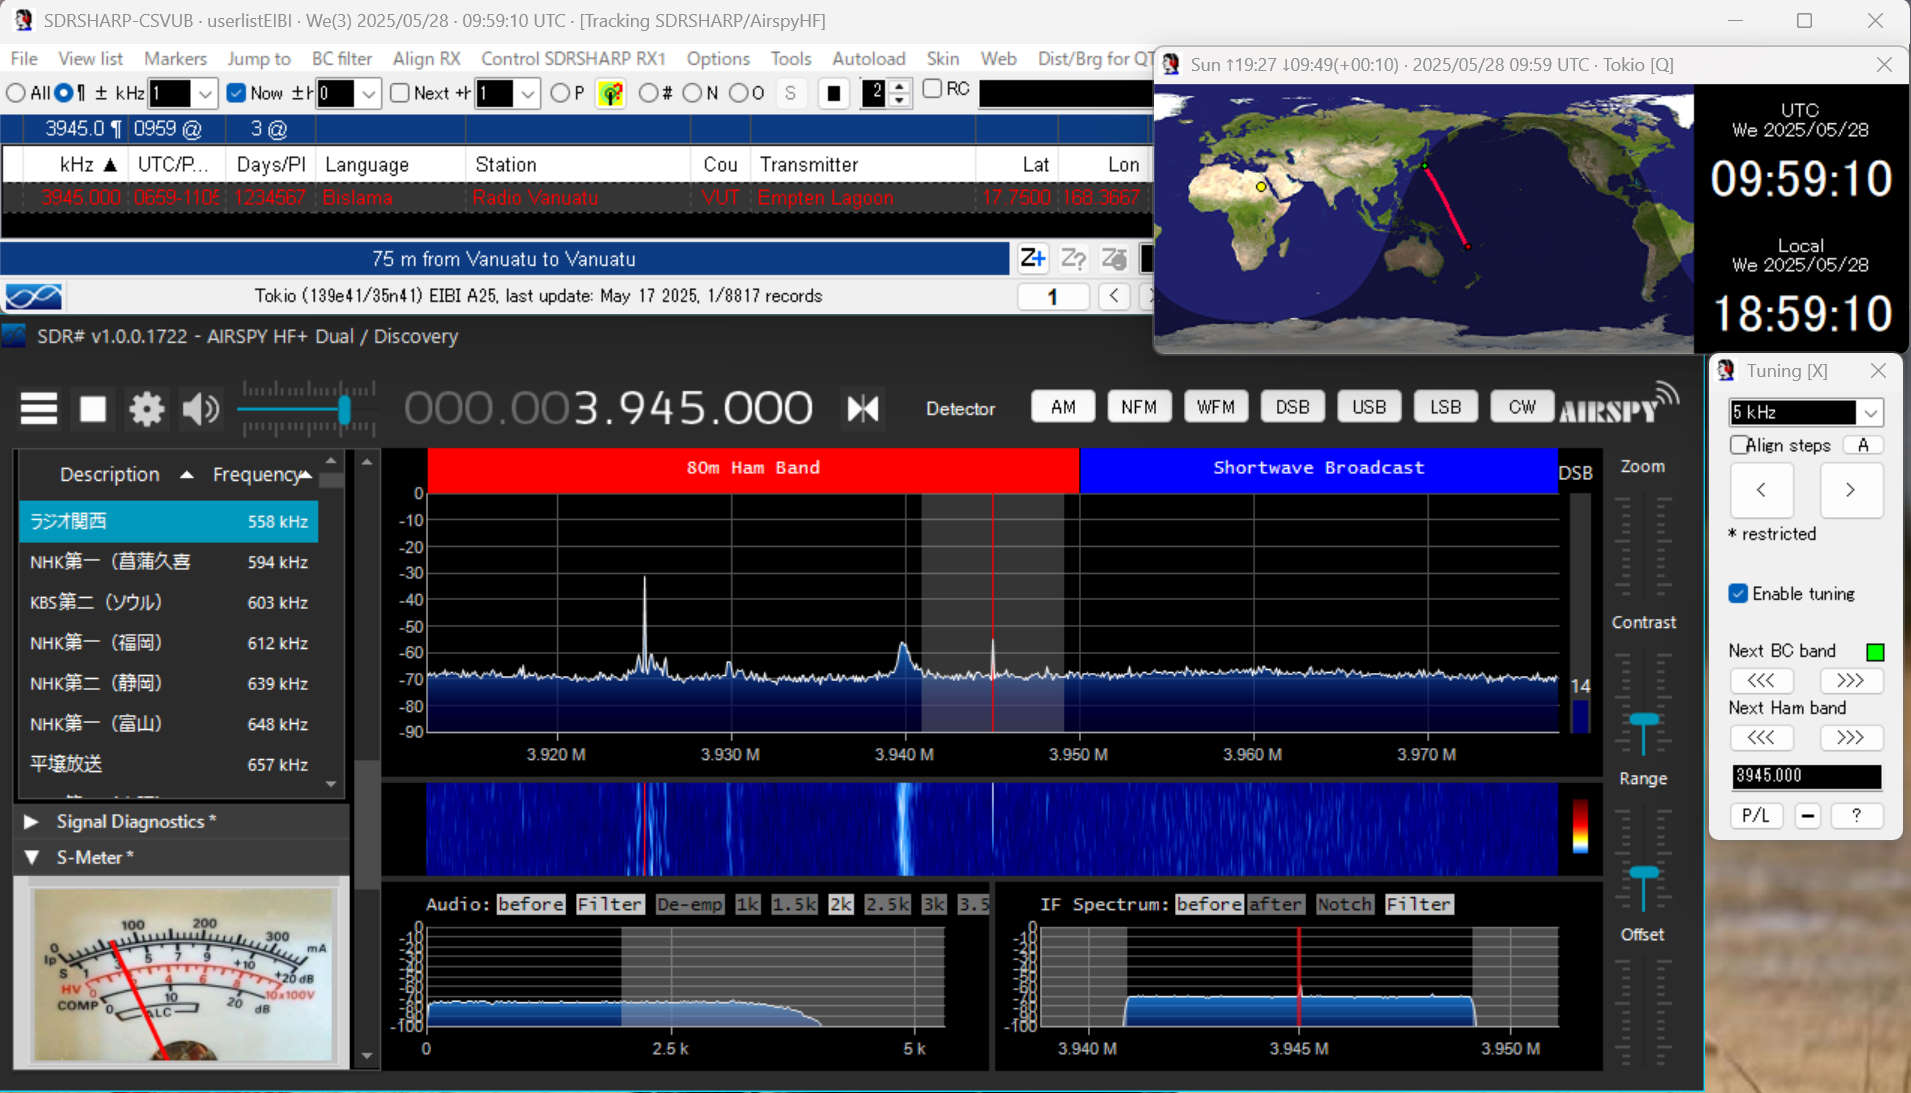The height and width of the screenshot is (1093, 1911).
Task: Click the Contrast slider handle
Action: 1644,720
